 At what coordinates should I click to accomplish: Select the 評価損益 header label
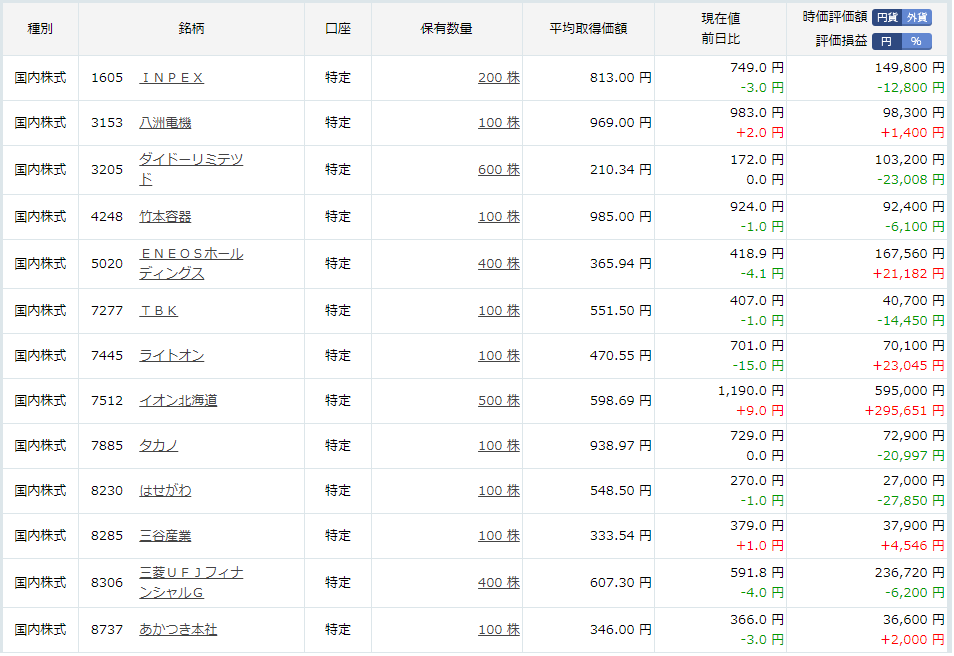(x=841, y=41)
